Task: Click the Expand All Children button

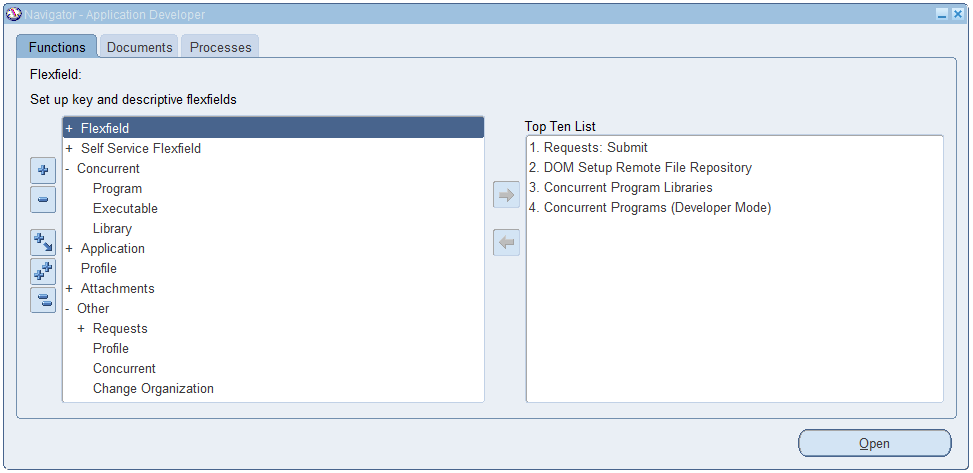Action: (x=43, y=242)
